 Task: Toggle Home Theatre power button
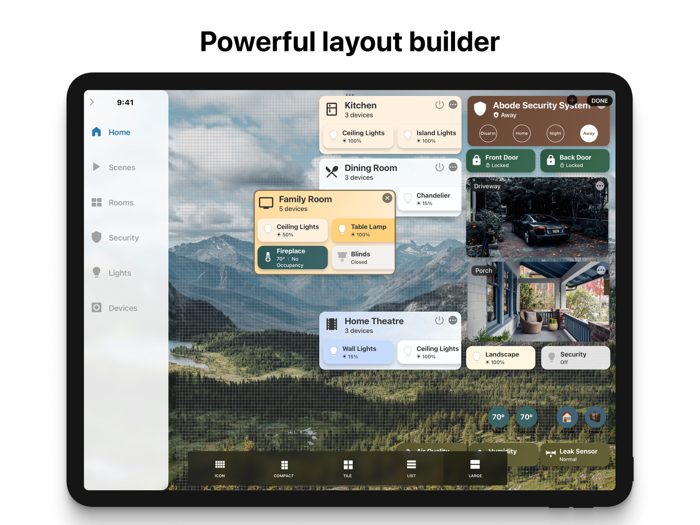coord(439,321)
